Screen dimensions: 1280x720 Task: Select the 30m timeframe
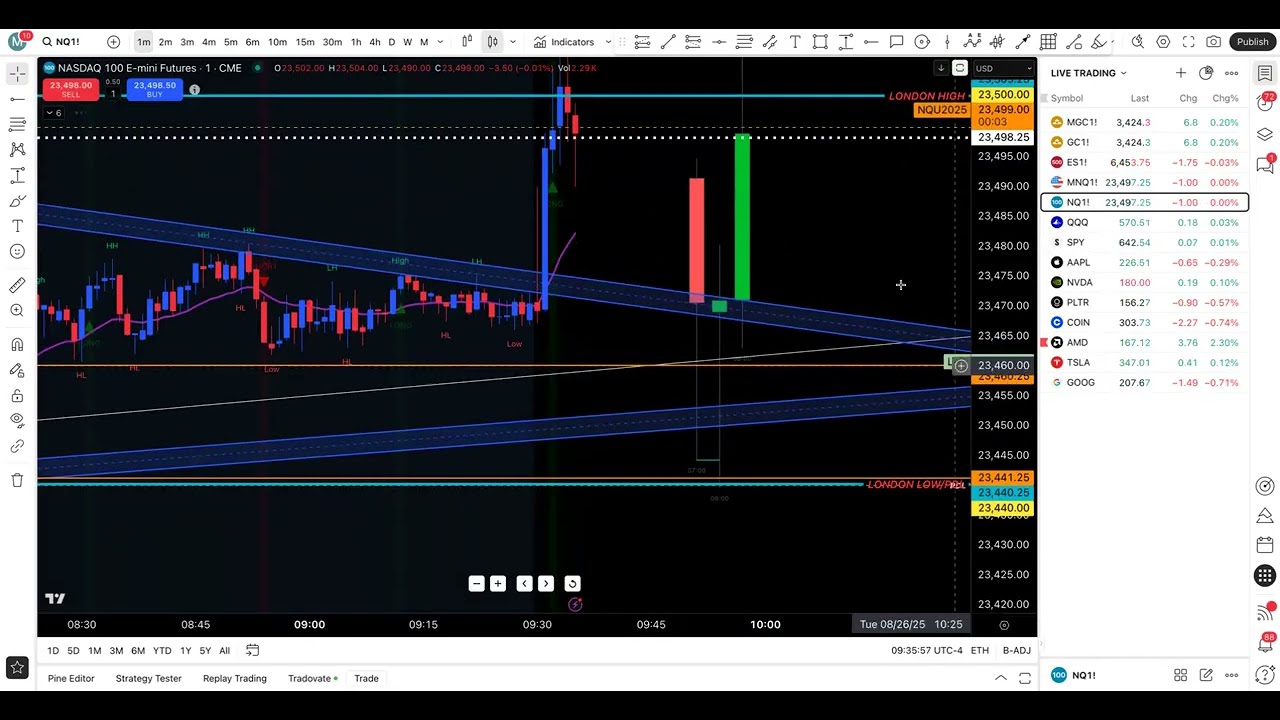click(332, 42)
